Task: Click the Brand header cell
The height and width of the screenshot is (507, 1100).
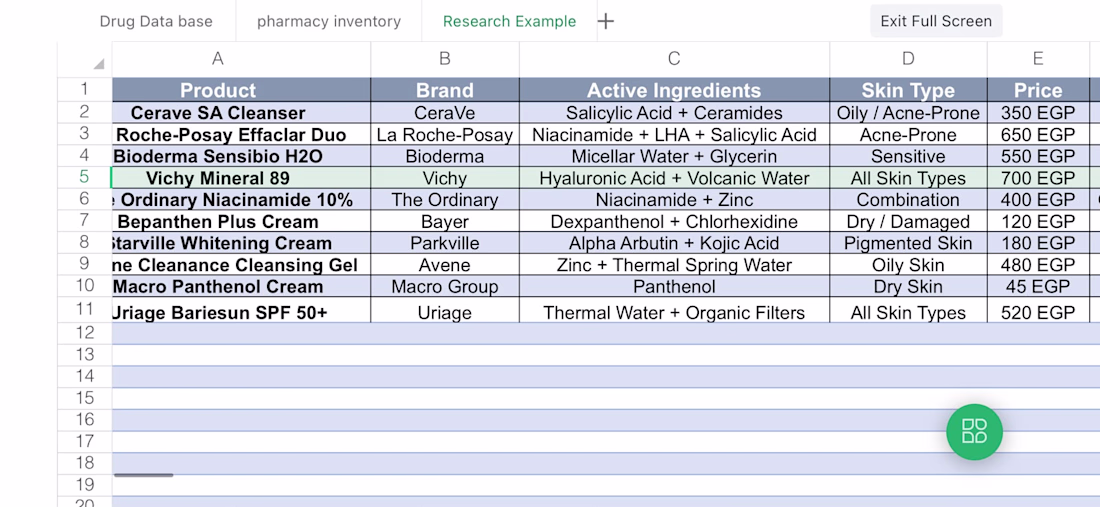Action: 445,90
